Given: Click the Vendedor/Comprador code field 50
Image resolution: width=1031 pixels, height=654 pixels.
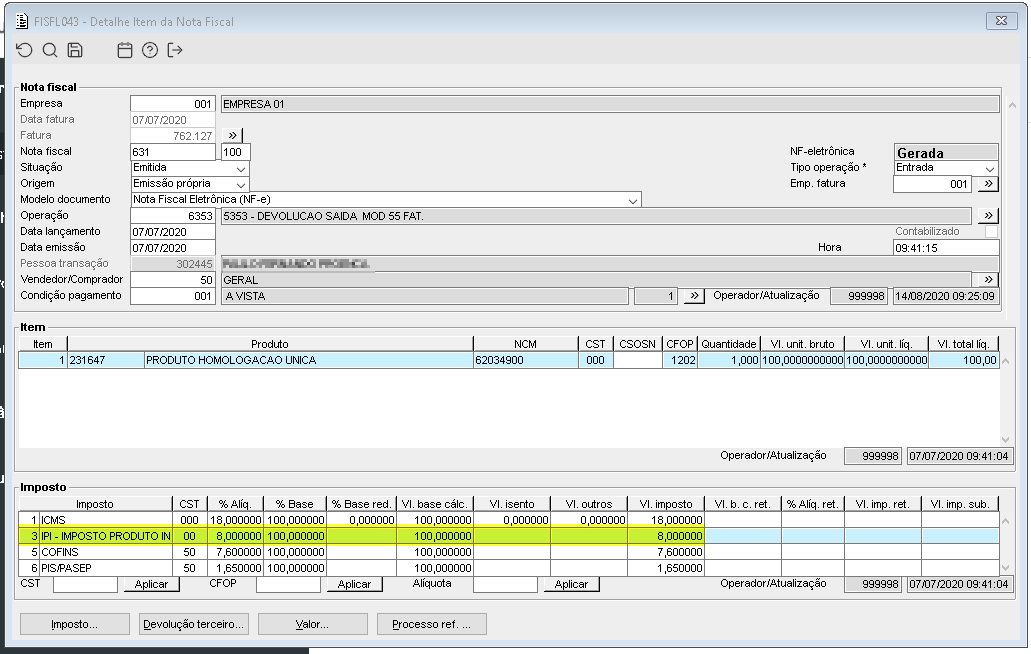Looking at the screenshot, I should [173, 280].
